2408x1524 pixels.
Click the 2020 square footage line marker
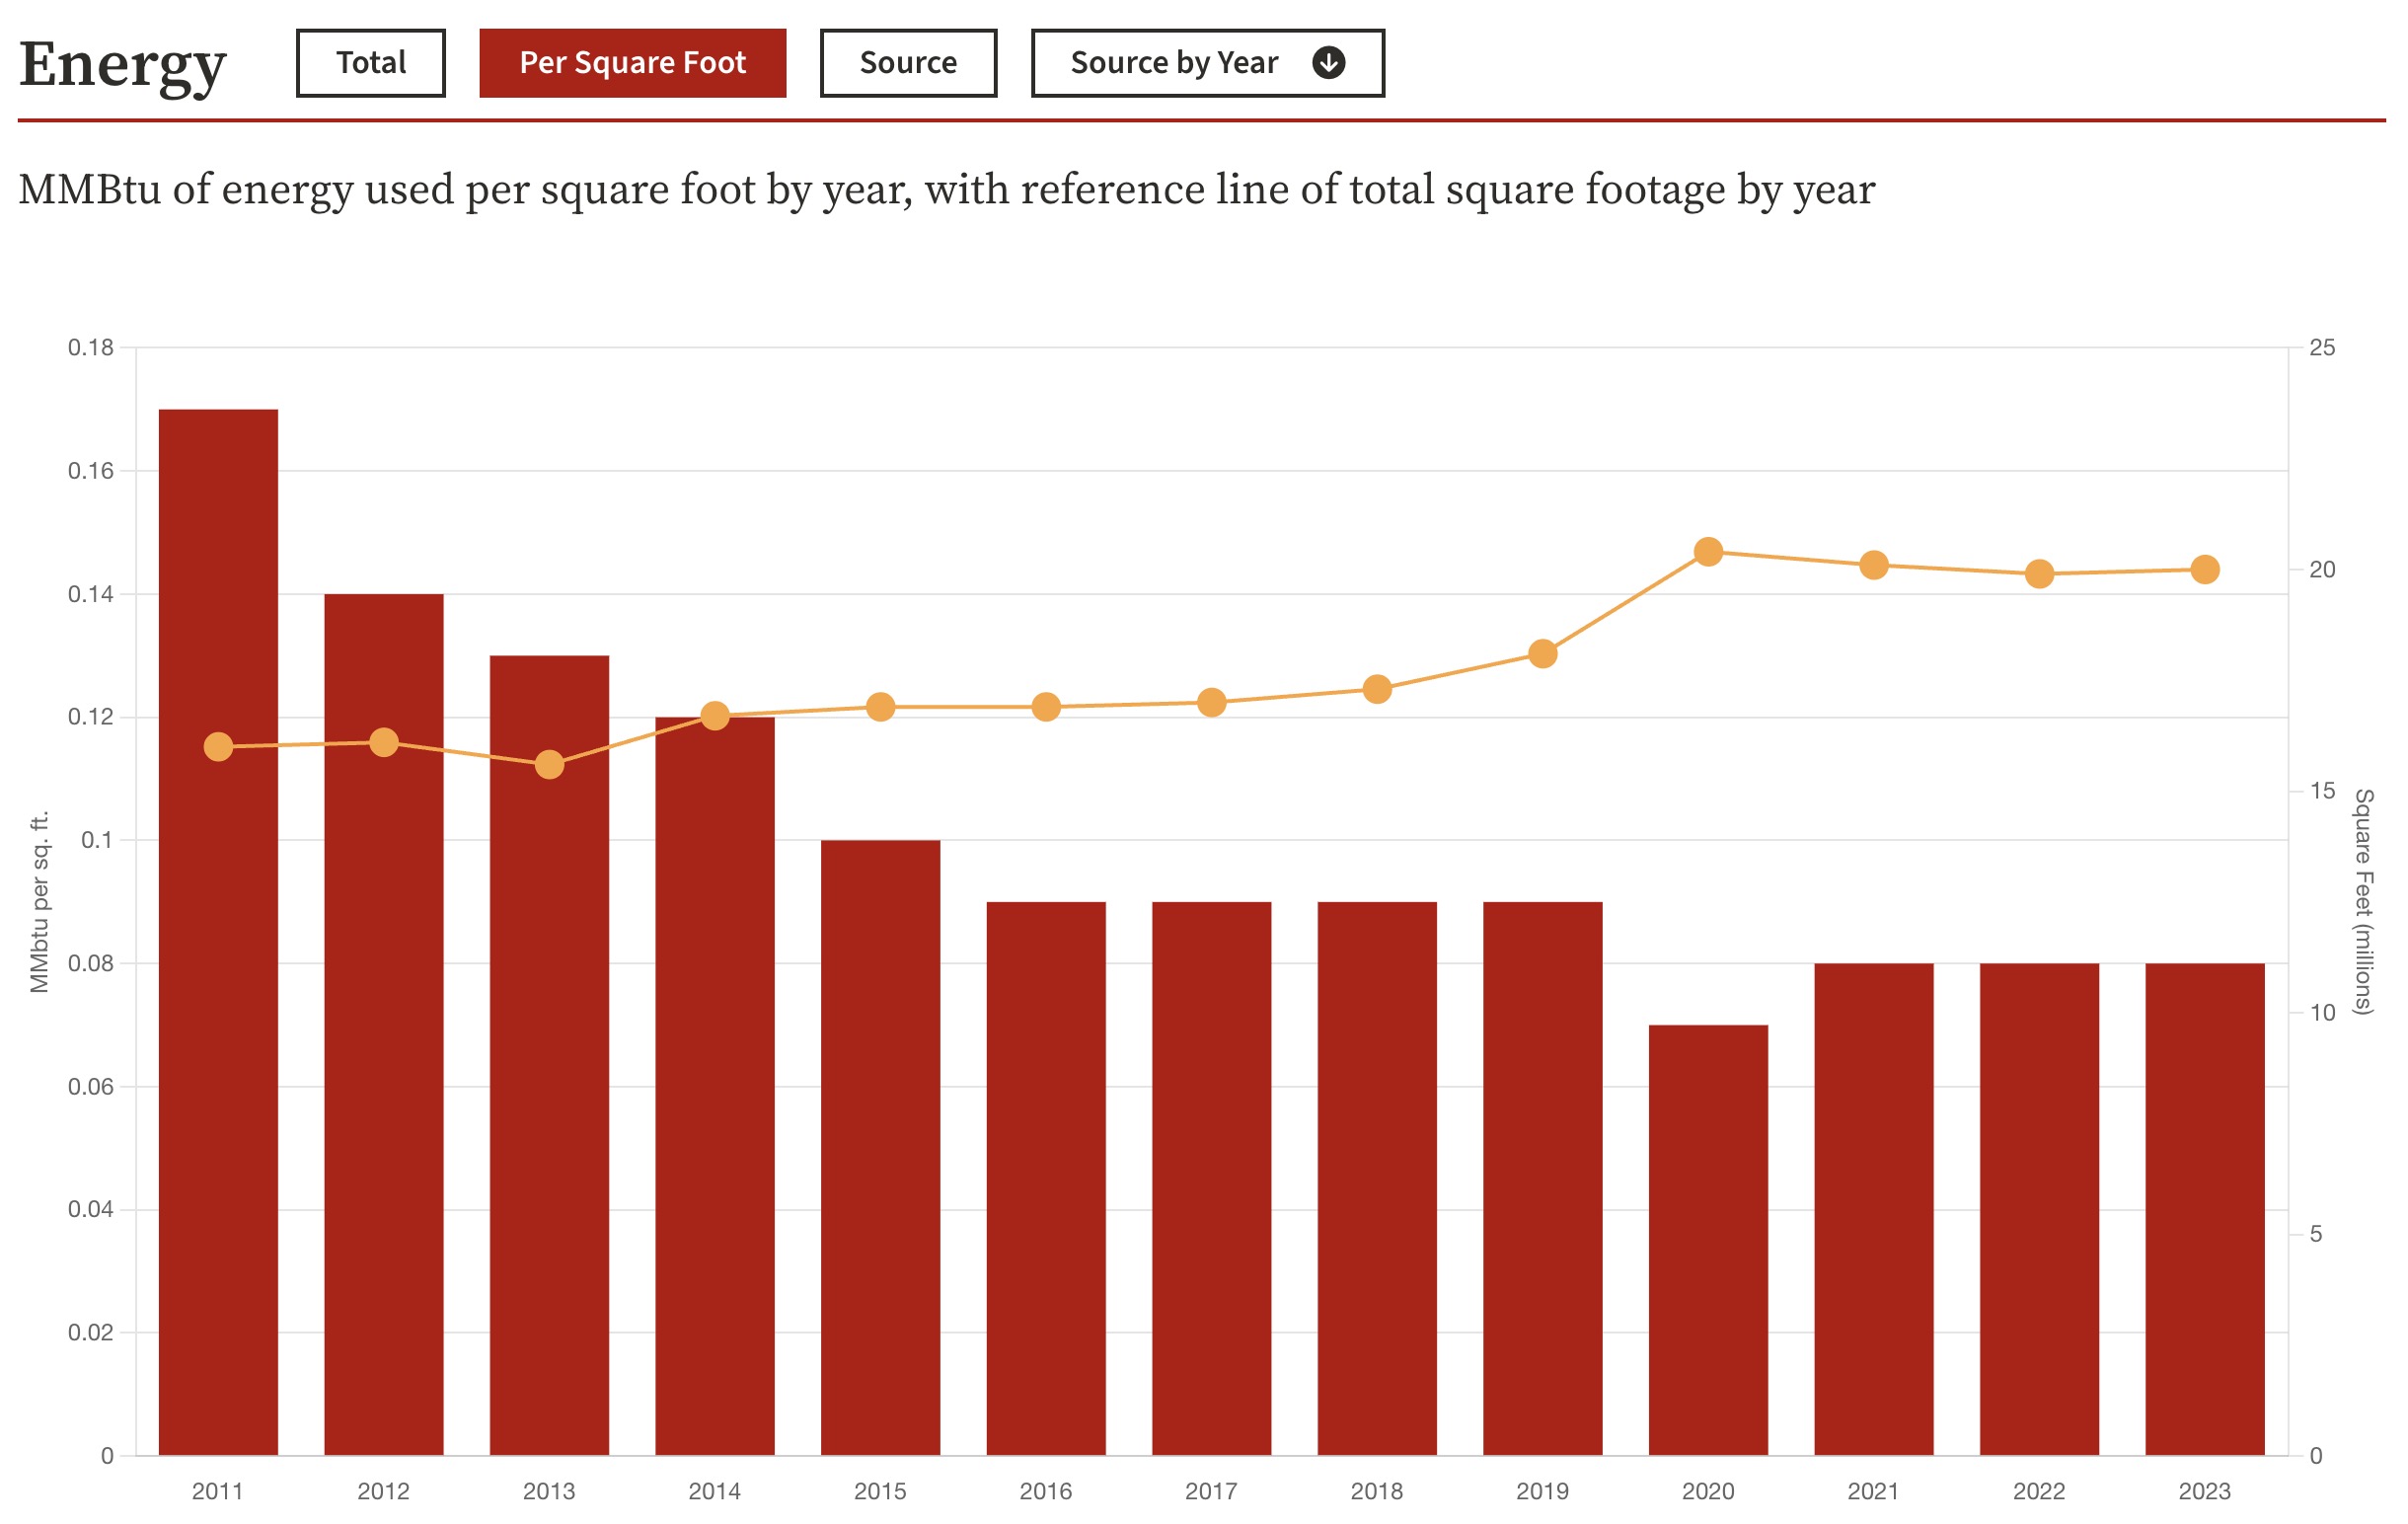coord(1708,552)
